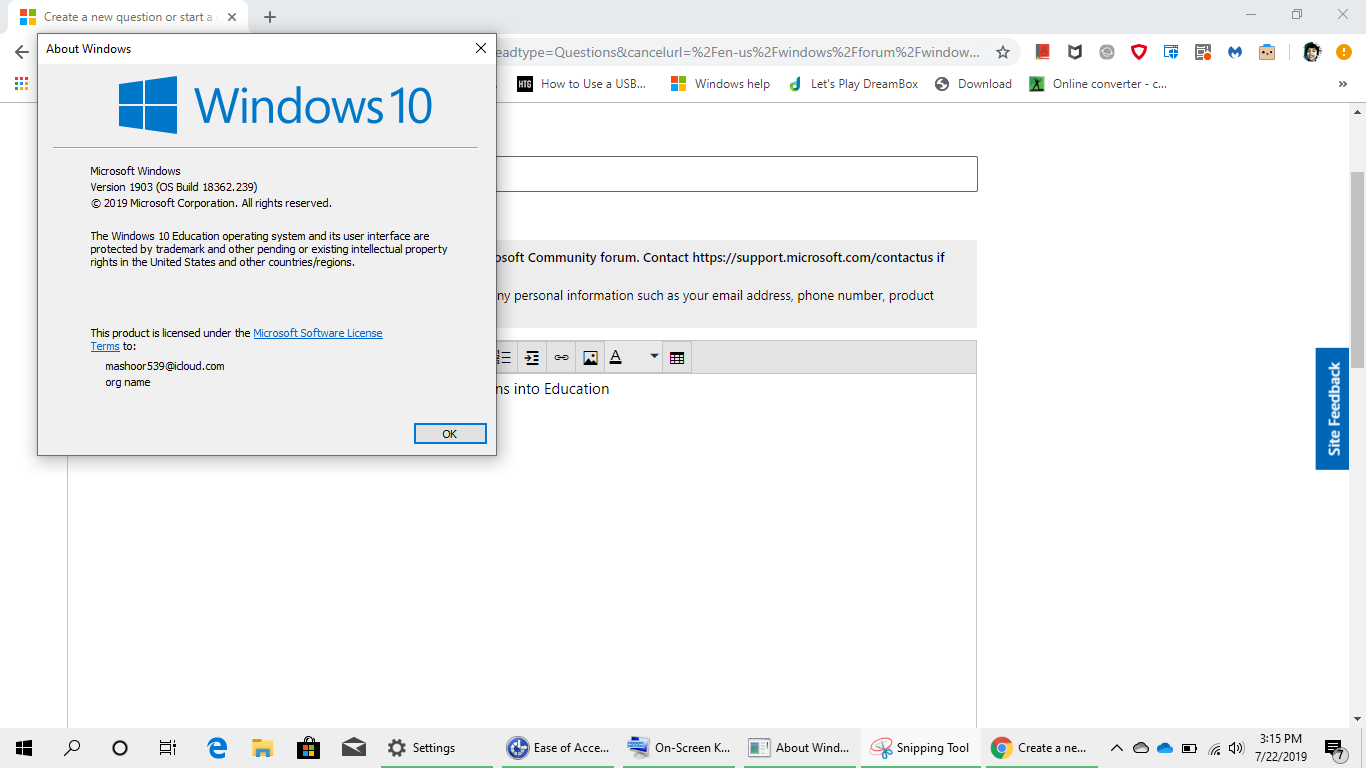
Task: Go back using the browser back arrow
Action: 22,52
